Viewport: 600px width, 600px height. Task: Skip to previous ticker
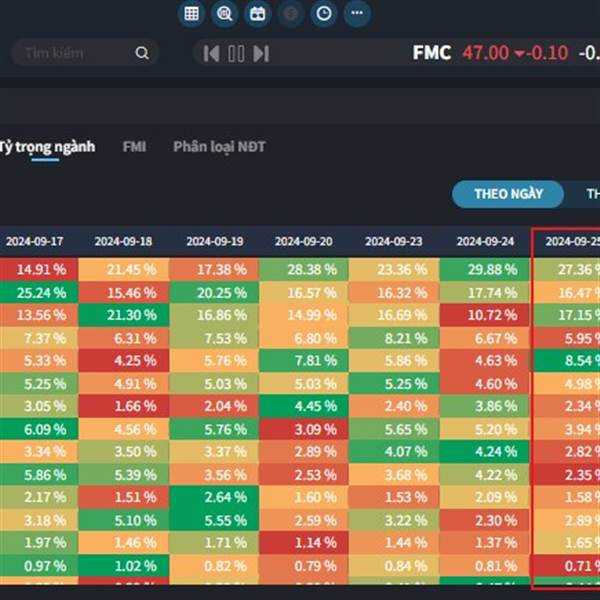point(211,53)
